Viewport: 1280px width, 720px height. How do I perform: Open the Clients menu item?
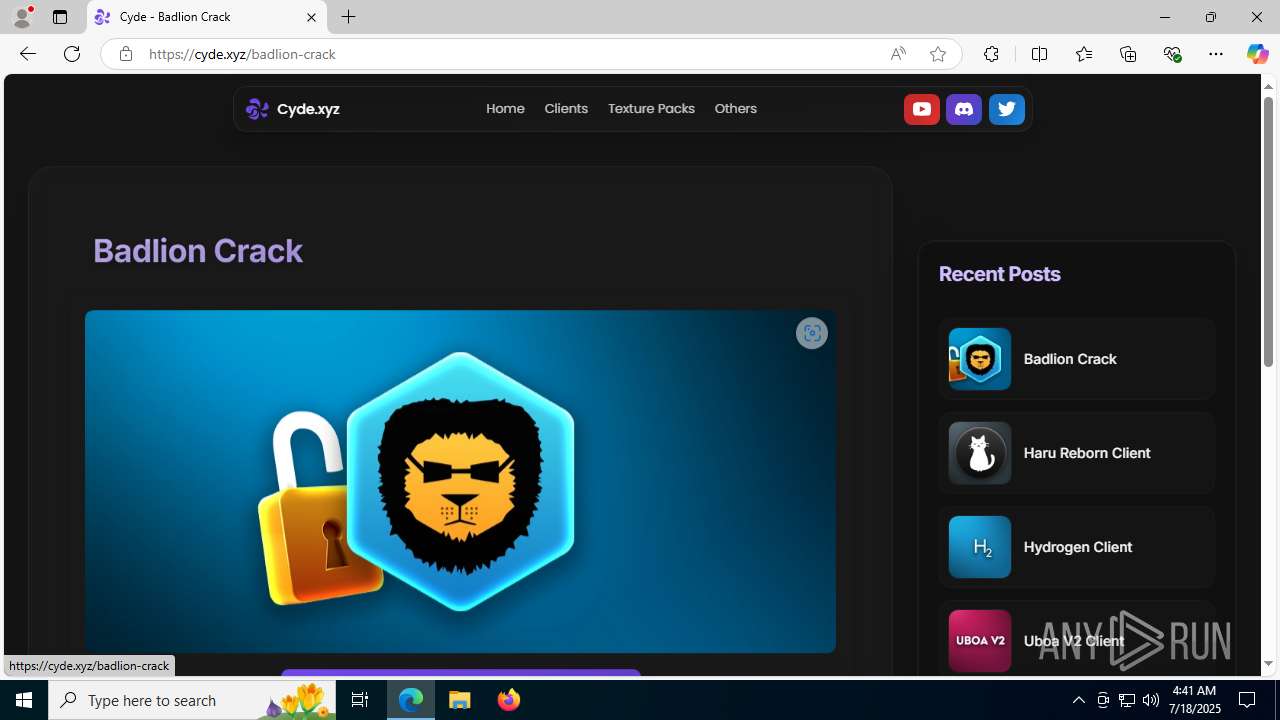coord(566,108)
